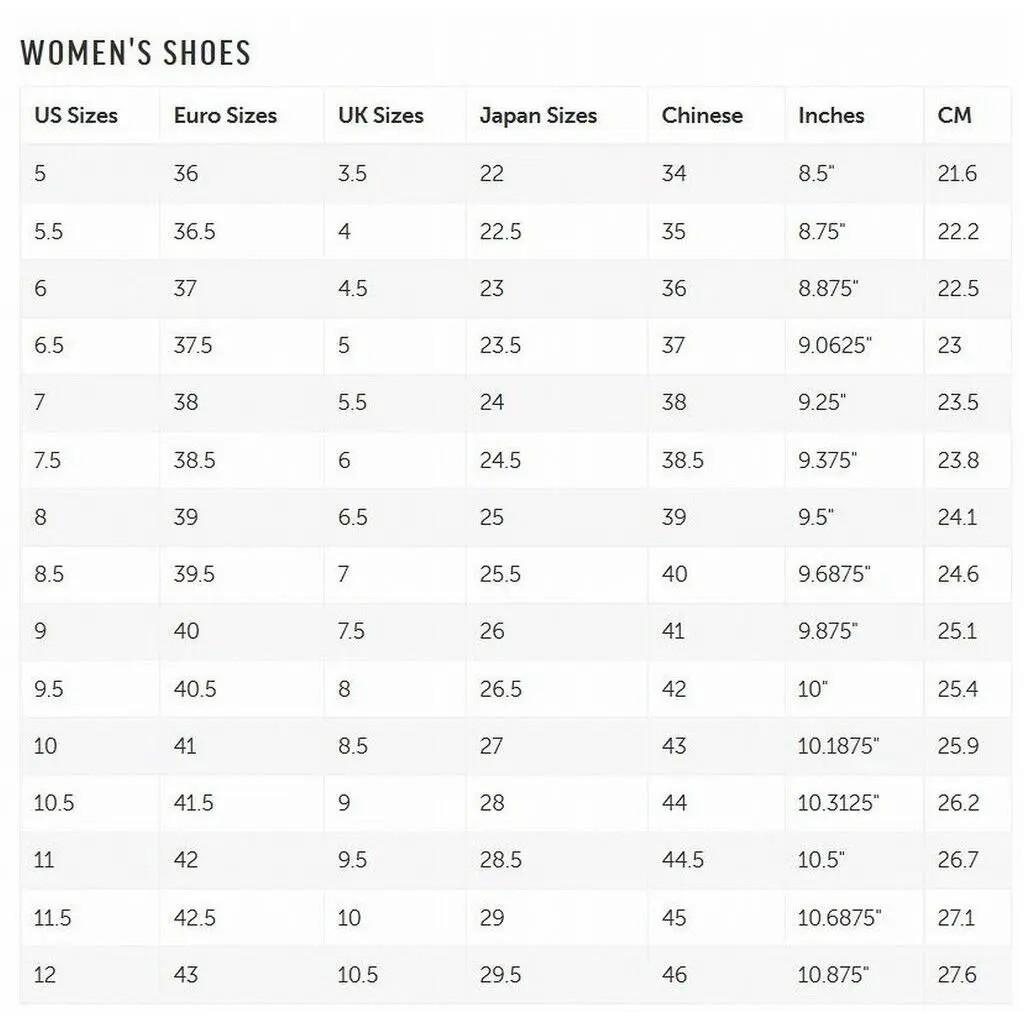Click the Chinese column header
The image size is (1024, 1024).
click(x=702, y=116)
